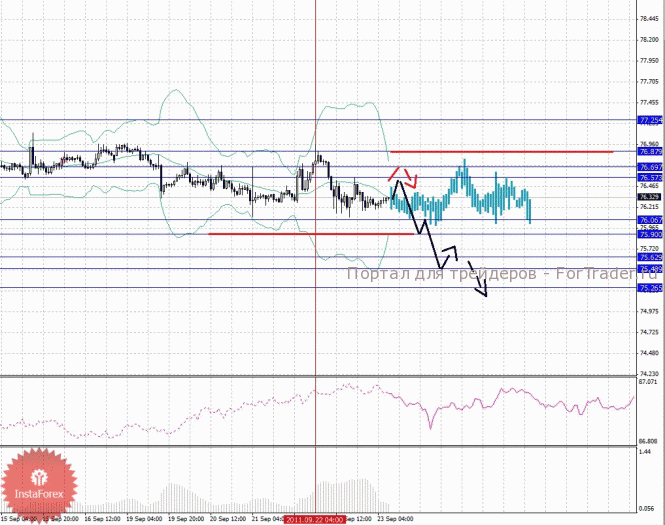This screenshot has height=525, width=665.
Task: Click the 74.480 price scale value
Action: (649, 353)
